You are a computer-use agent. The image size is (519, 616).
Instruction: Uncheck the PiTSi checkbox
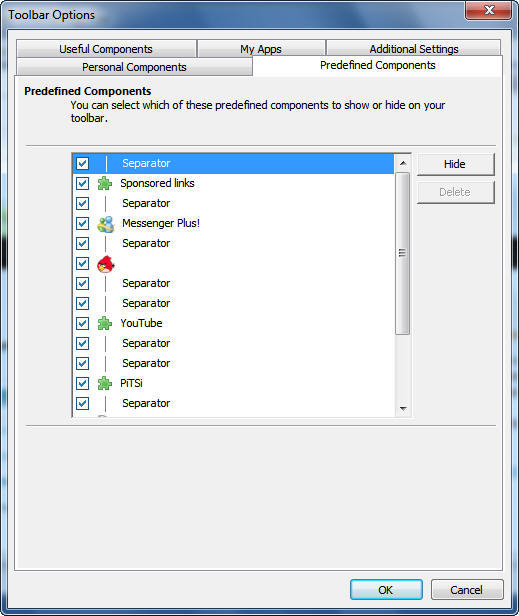[83, 383]
